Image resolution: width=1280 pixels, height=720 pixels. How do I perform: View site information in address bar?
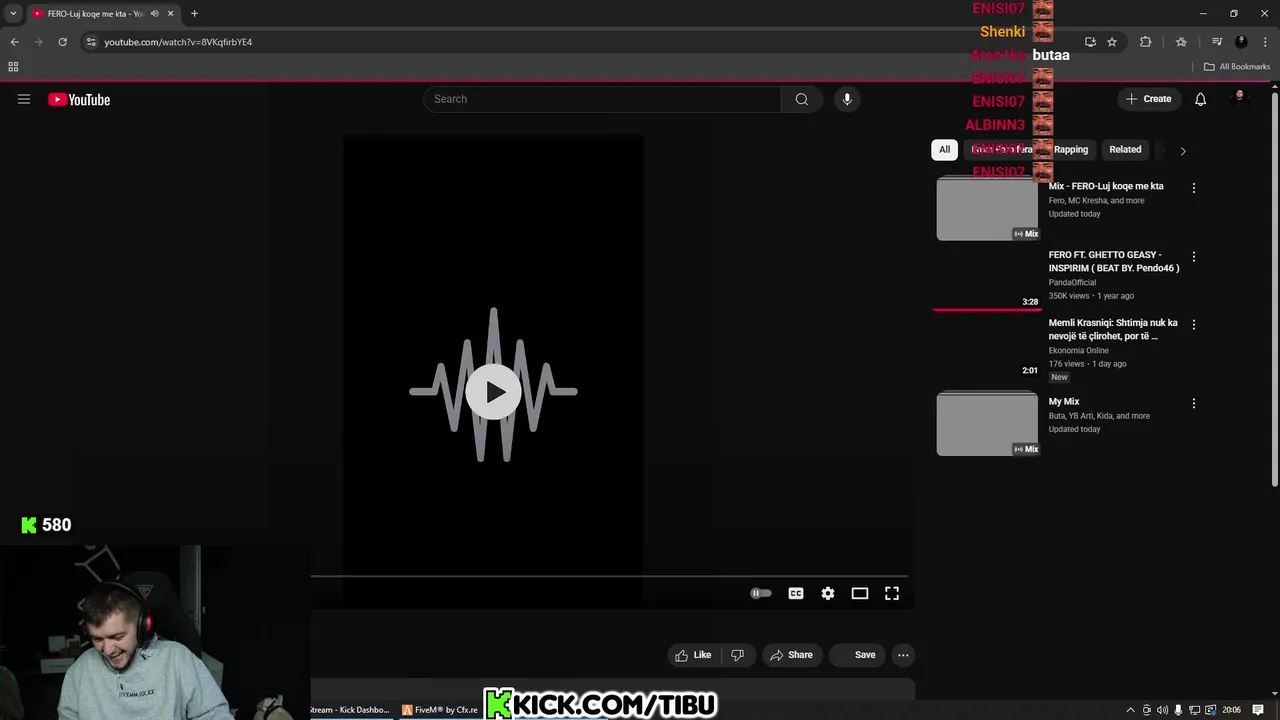[x=91, y=42]
